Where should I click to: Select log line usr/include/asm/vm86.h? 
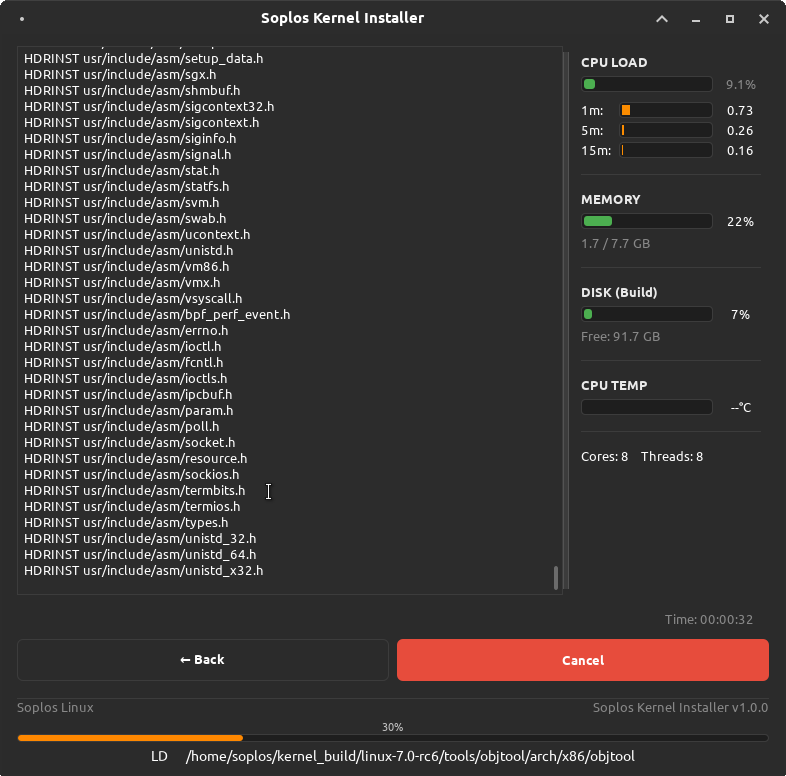click(126, 267)
